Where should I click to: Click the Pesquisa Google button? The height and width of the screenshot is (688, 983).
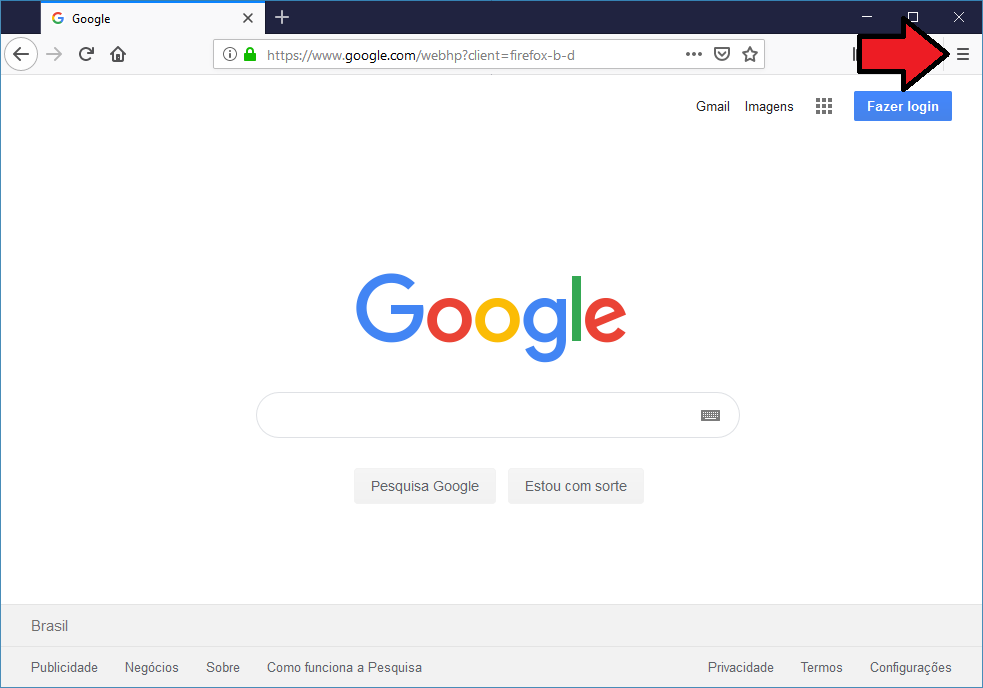coord(425,486)
